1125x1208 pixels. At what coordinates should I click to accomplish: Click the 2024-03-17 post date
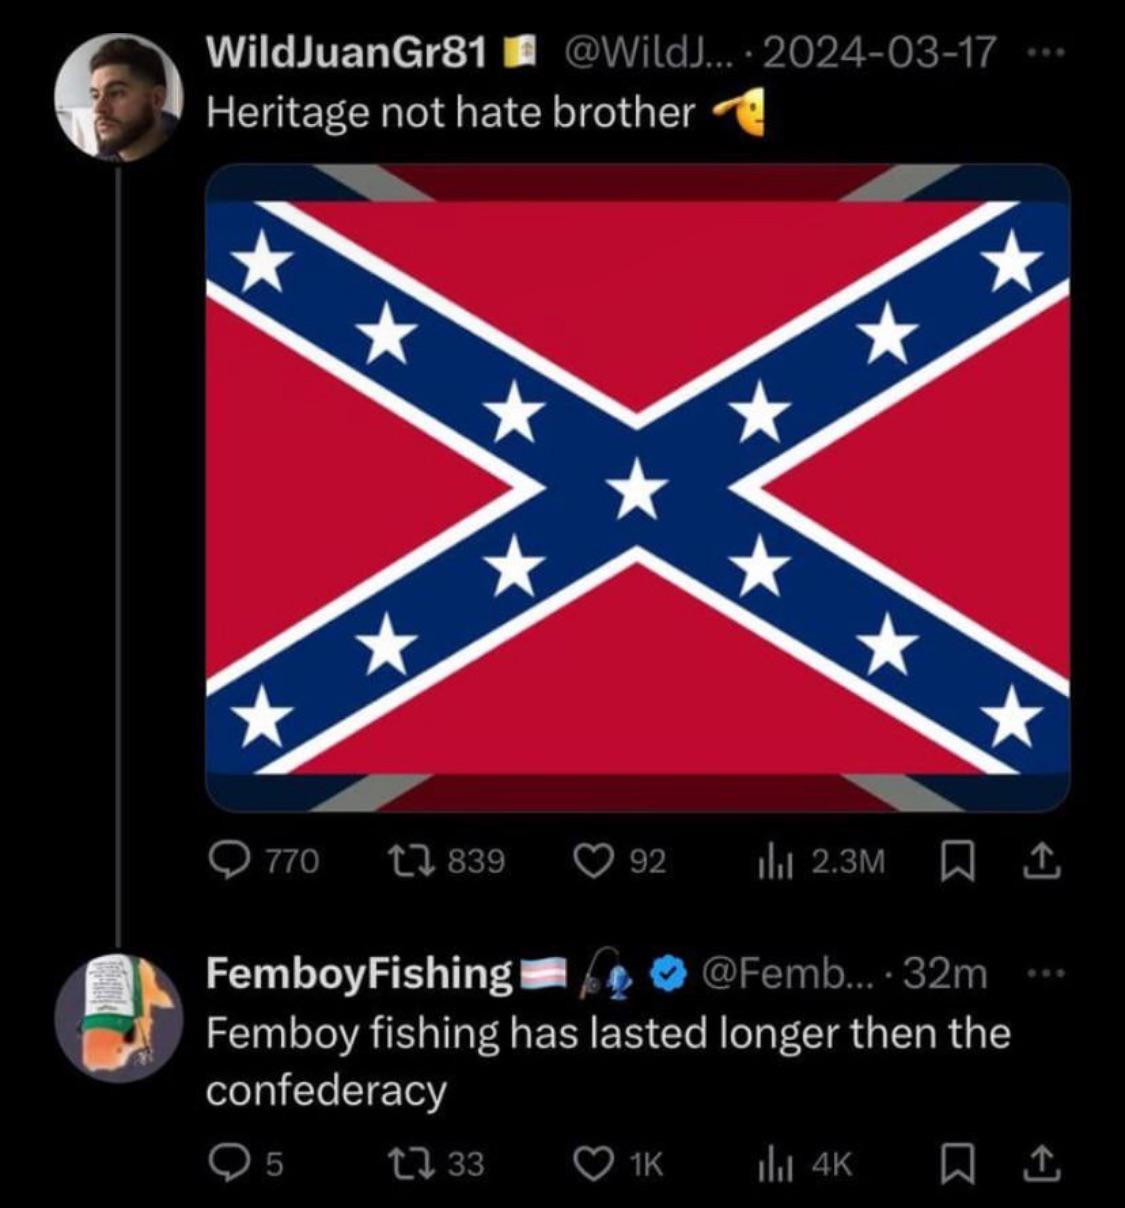click(x=879, y=53)
